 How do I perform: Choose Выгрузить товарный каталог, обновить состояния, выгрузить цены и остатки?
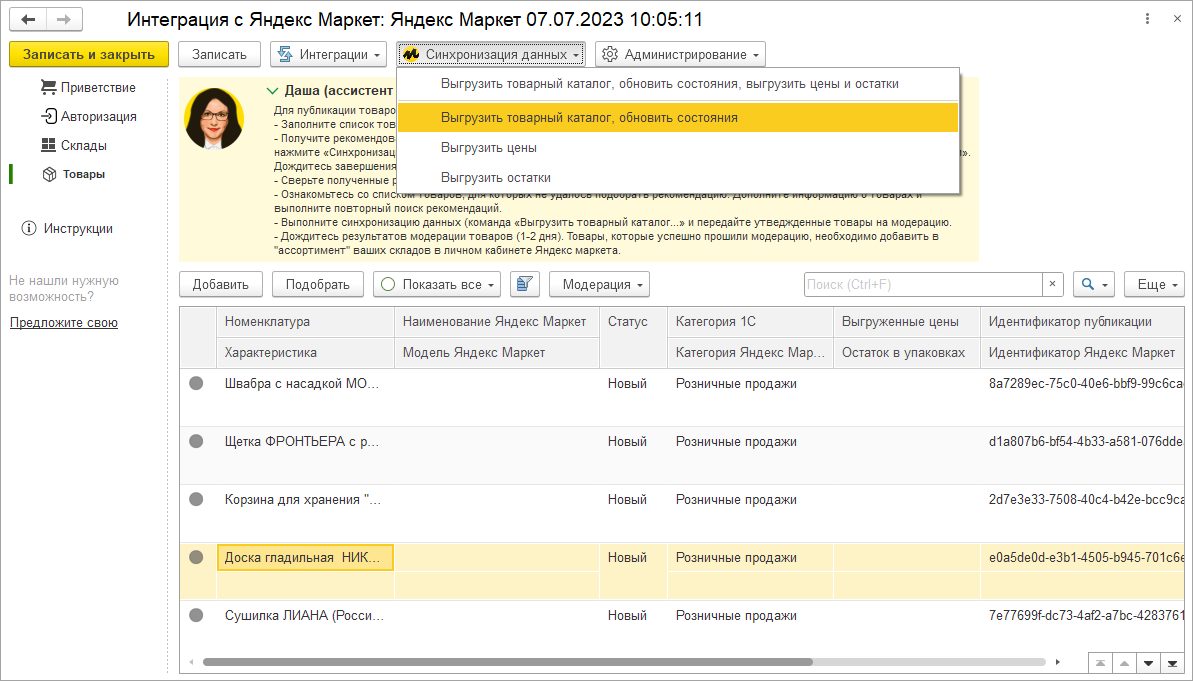tap(677, 84)
